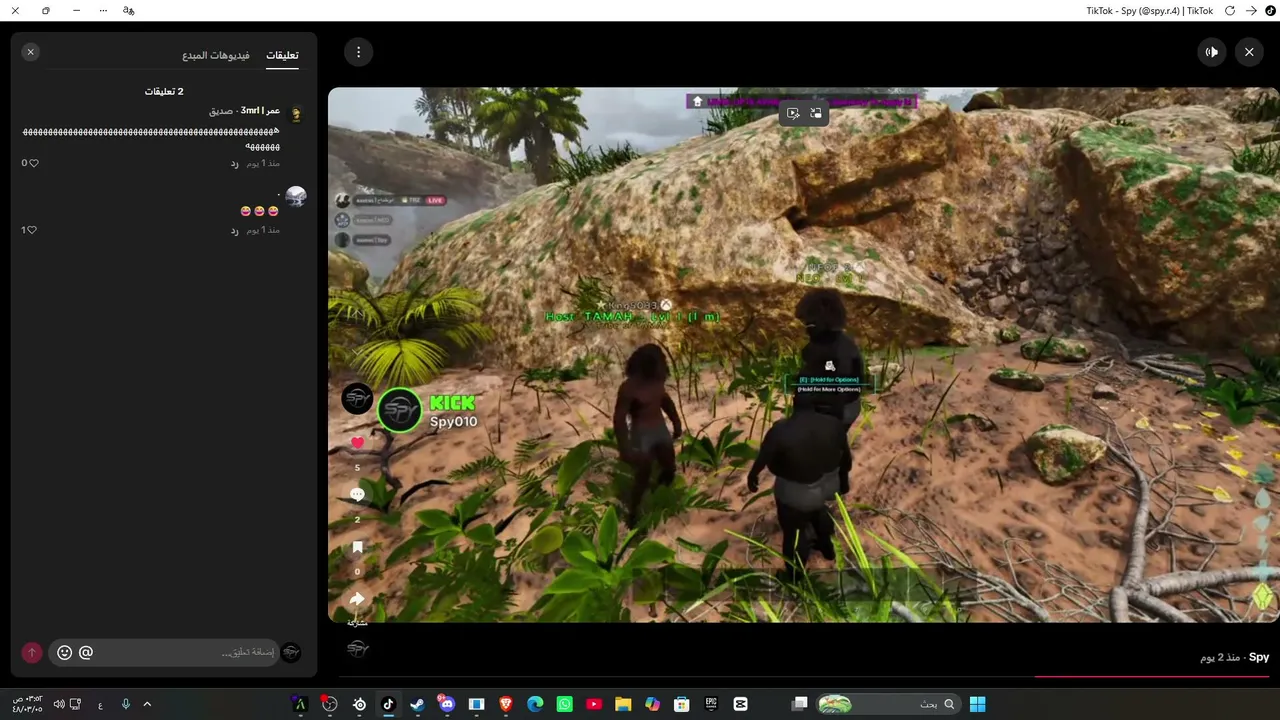Open the translate icon in title bar
Screen dimensions: 1280x720
point(129,10)
